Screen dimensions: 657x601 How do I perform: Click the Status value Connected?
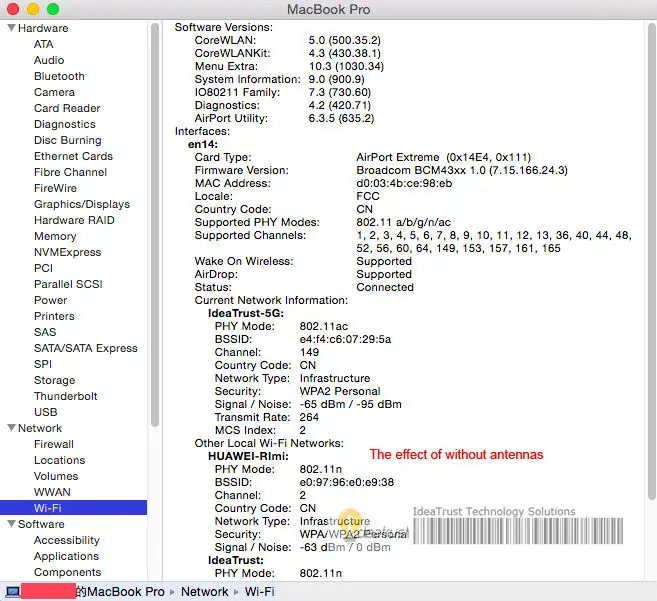[x=385, y=287]
